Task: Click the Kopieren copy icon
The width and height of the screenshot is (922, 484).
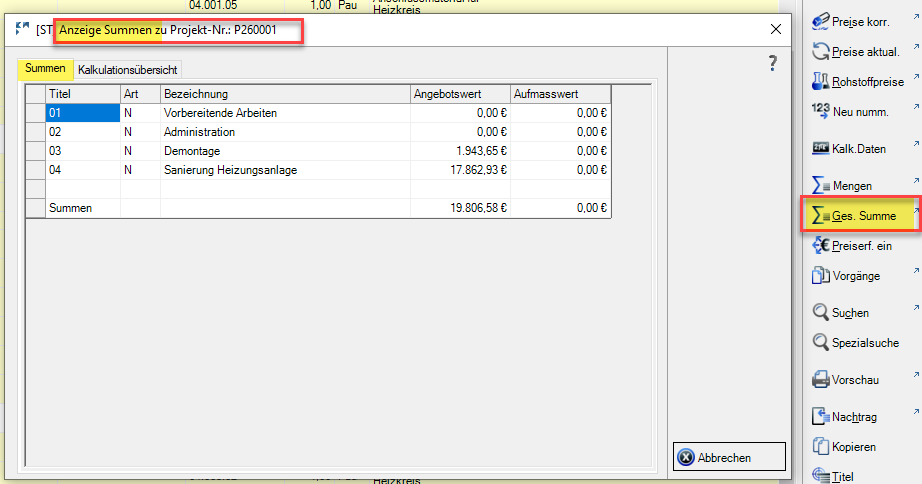Action: click(821, 447)
